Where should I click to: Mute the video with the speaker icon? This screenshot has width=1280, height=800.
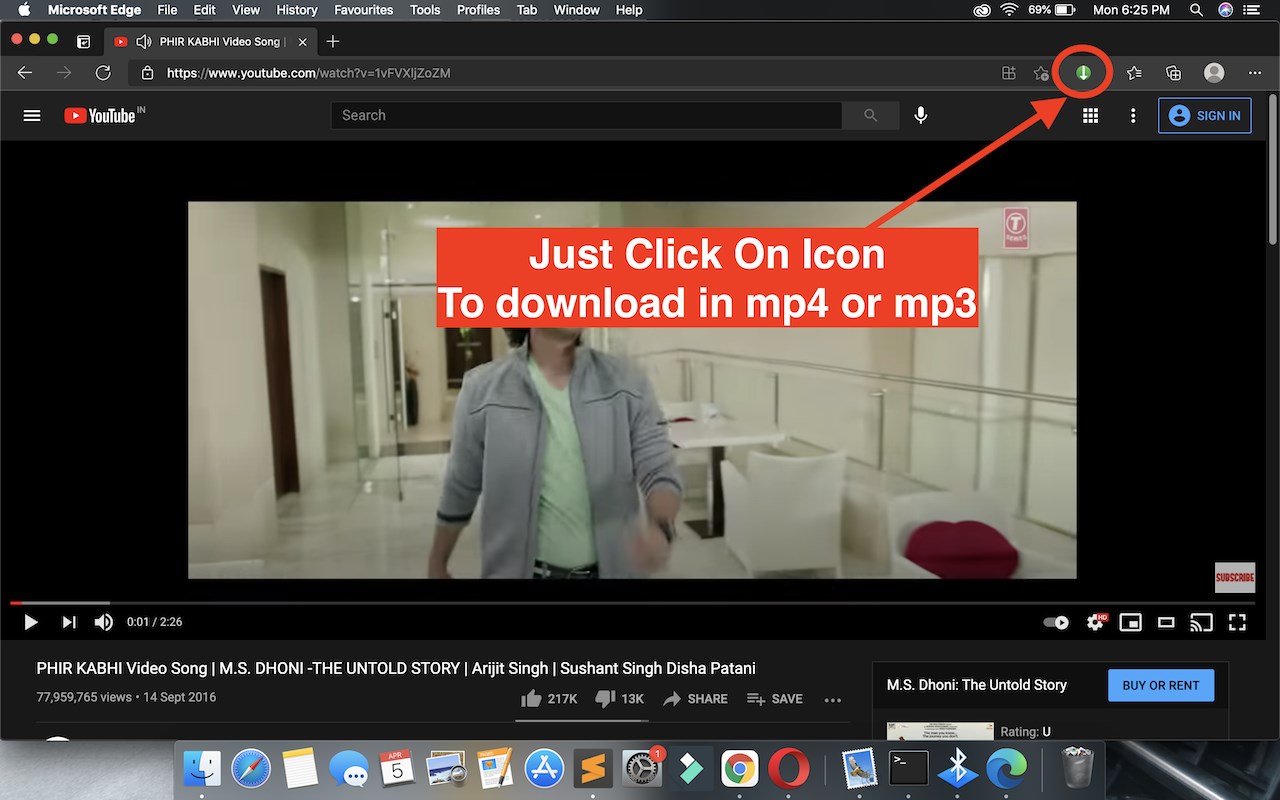(x=104, y=622)
